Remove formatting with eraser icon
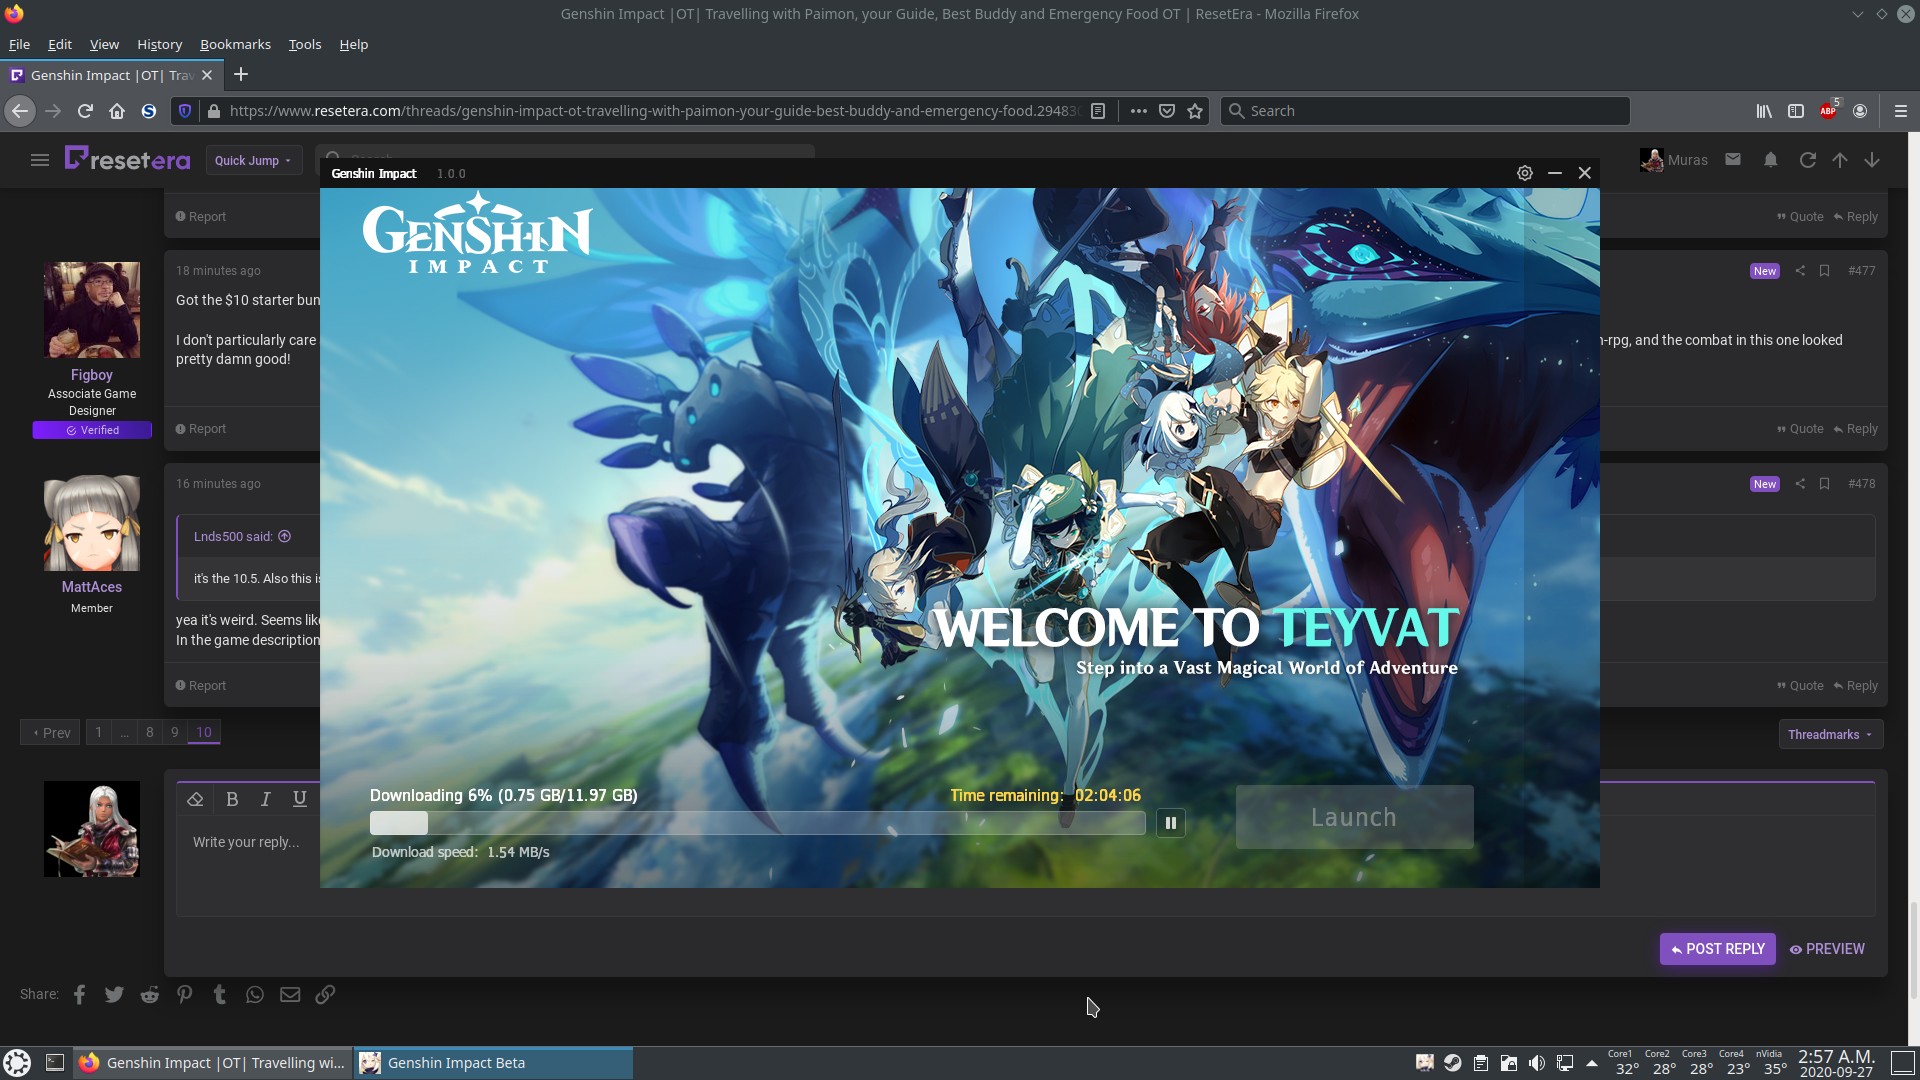1920x1080 pixels. coord(195,799)
